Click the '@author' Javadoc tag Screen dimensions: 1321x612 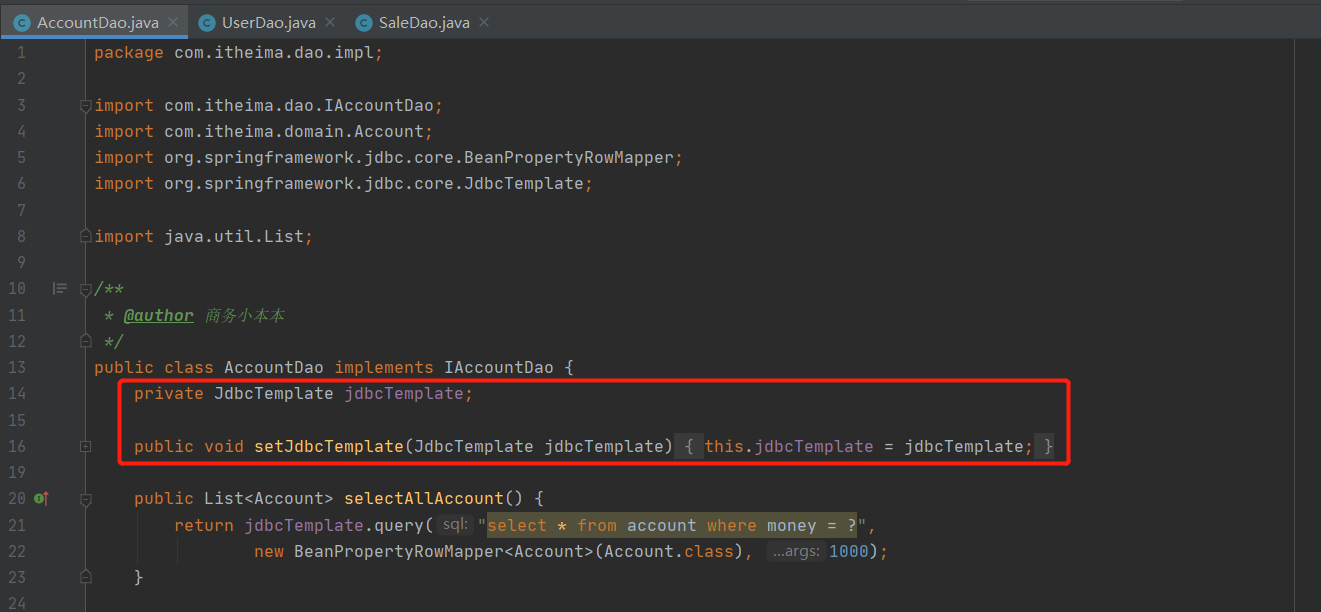click(159, 315)
